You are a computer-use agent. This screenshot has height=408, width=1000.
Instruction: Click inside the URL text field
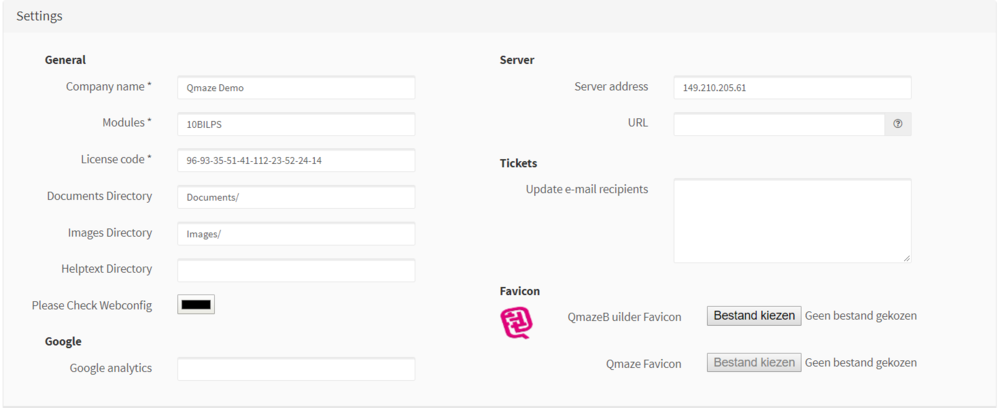click(778, 124)
